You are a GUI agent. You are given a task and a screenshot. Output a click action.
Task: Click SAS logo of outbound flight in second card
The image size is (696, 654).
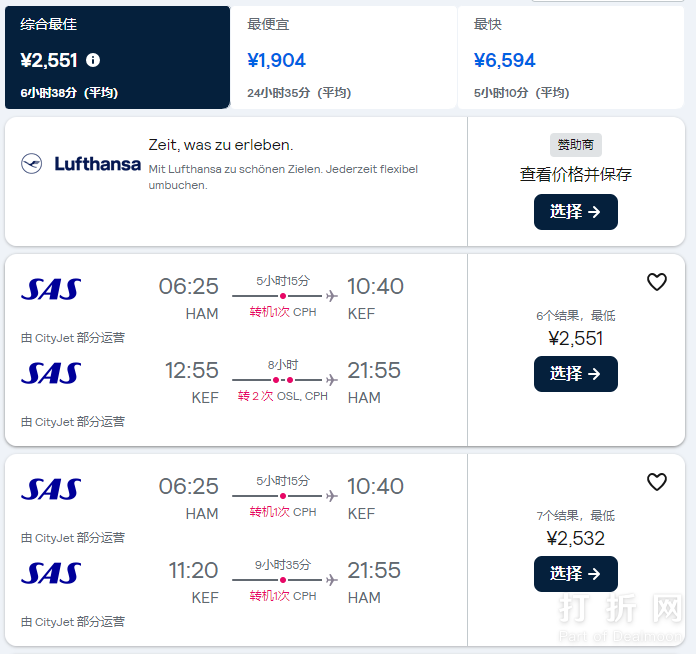click(x=51, y=489)
